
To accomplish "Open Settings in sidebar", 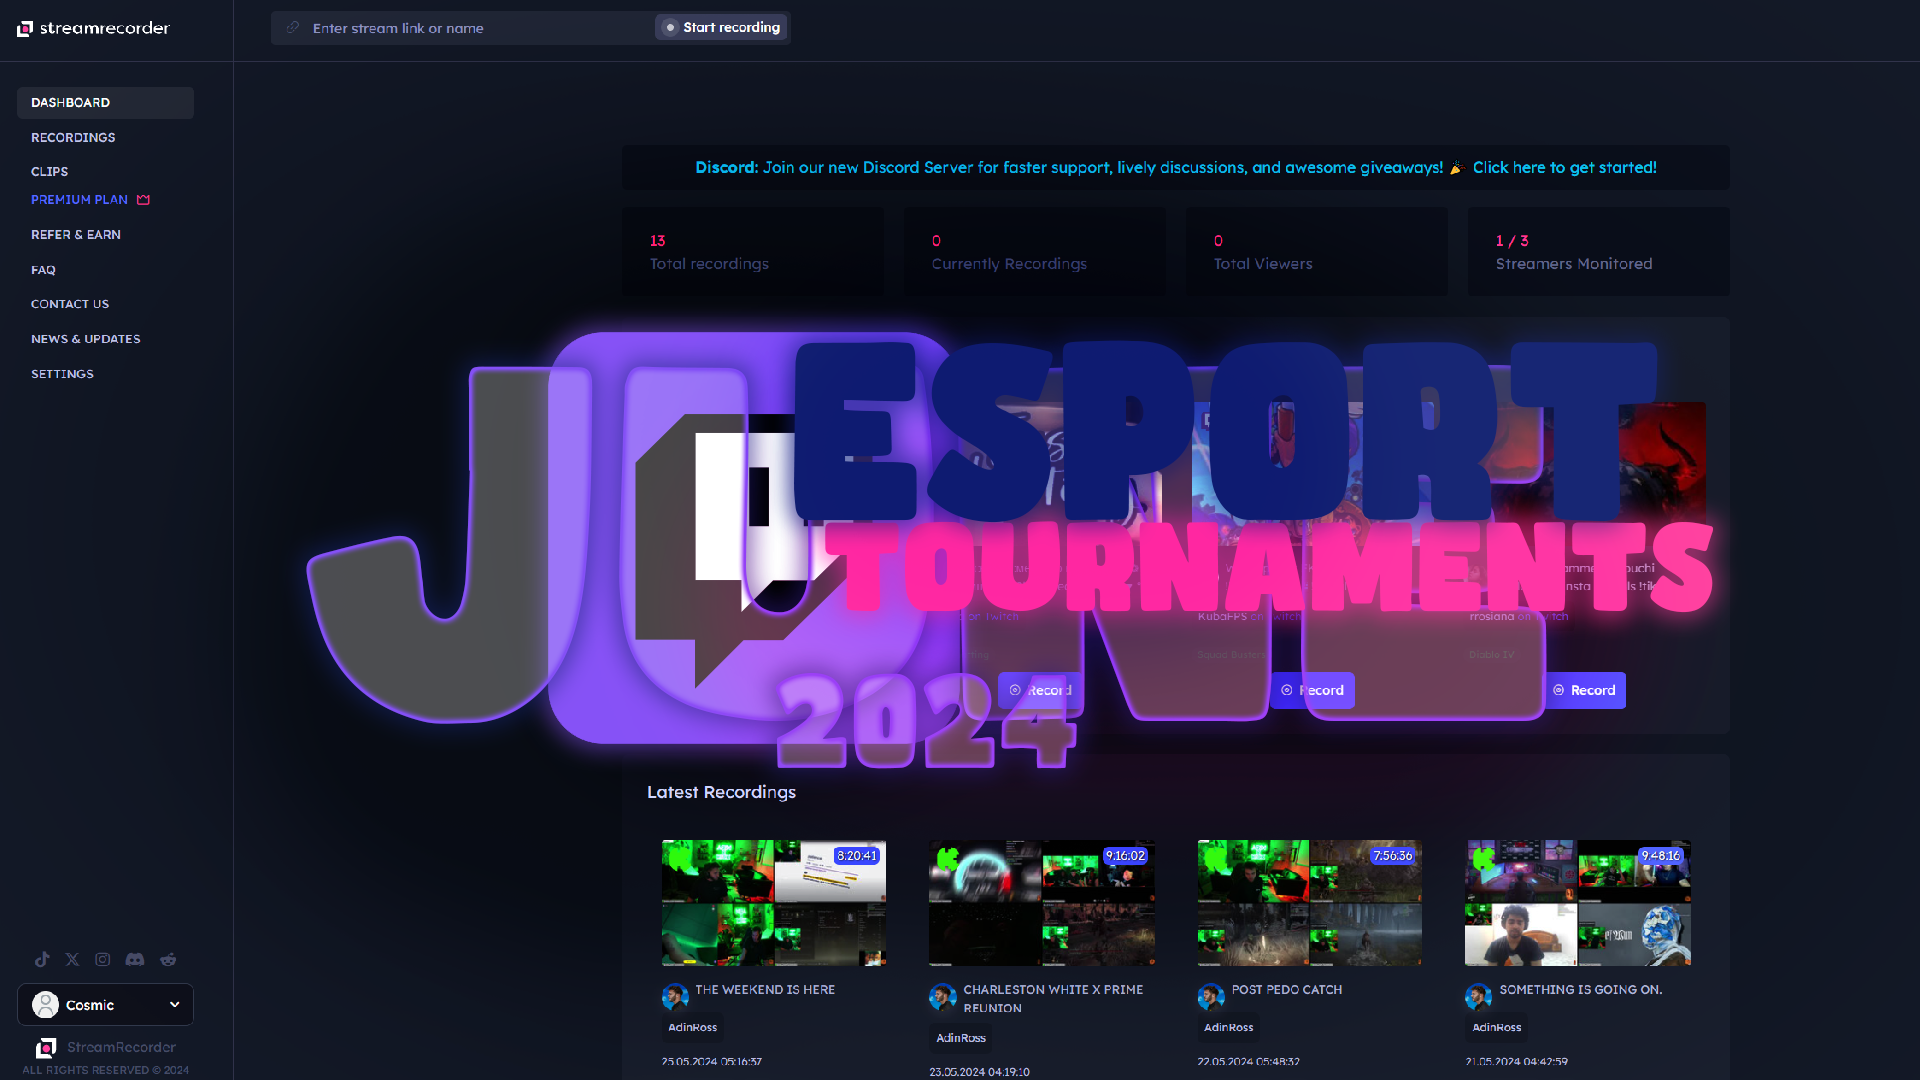I will click(x=62, y=374).
